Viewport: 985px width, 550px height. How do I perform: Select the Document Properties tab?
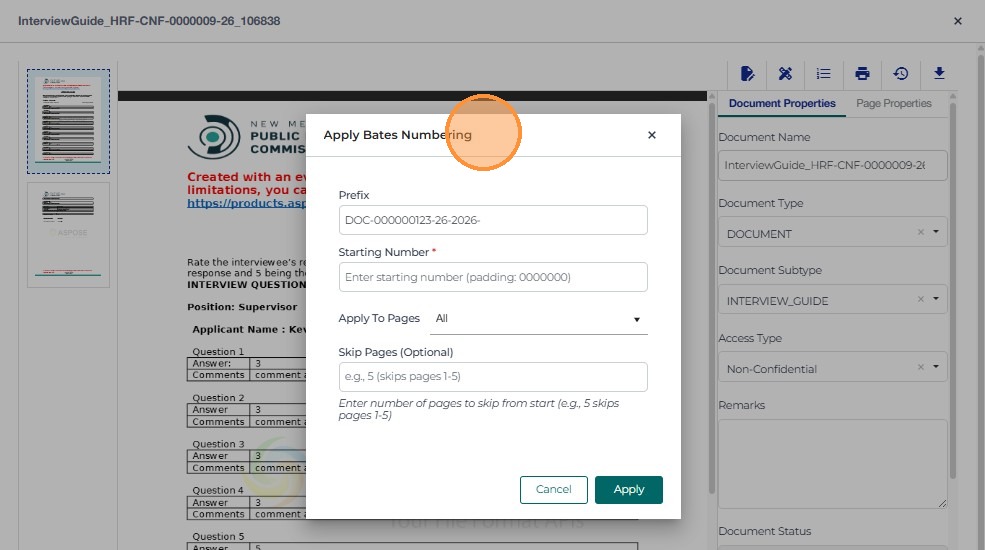coord(782,104)
